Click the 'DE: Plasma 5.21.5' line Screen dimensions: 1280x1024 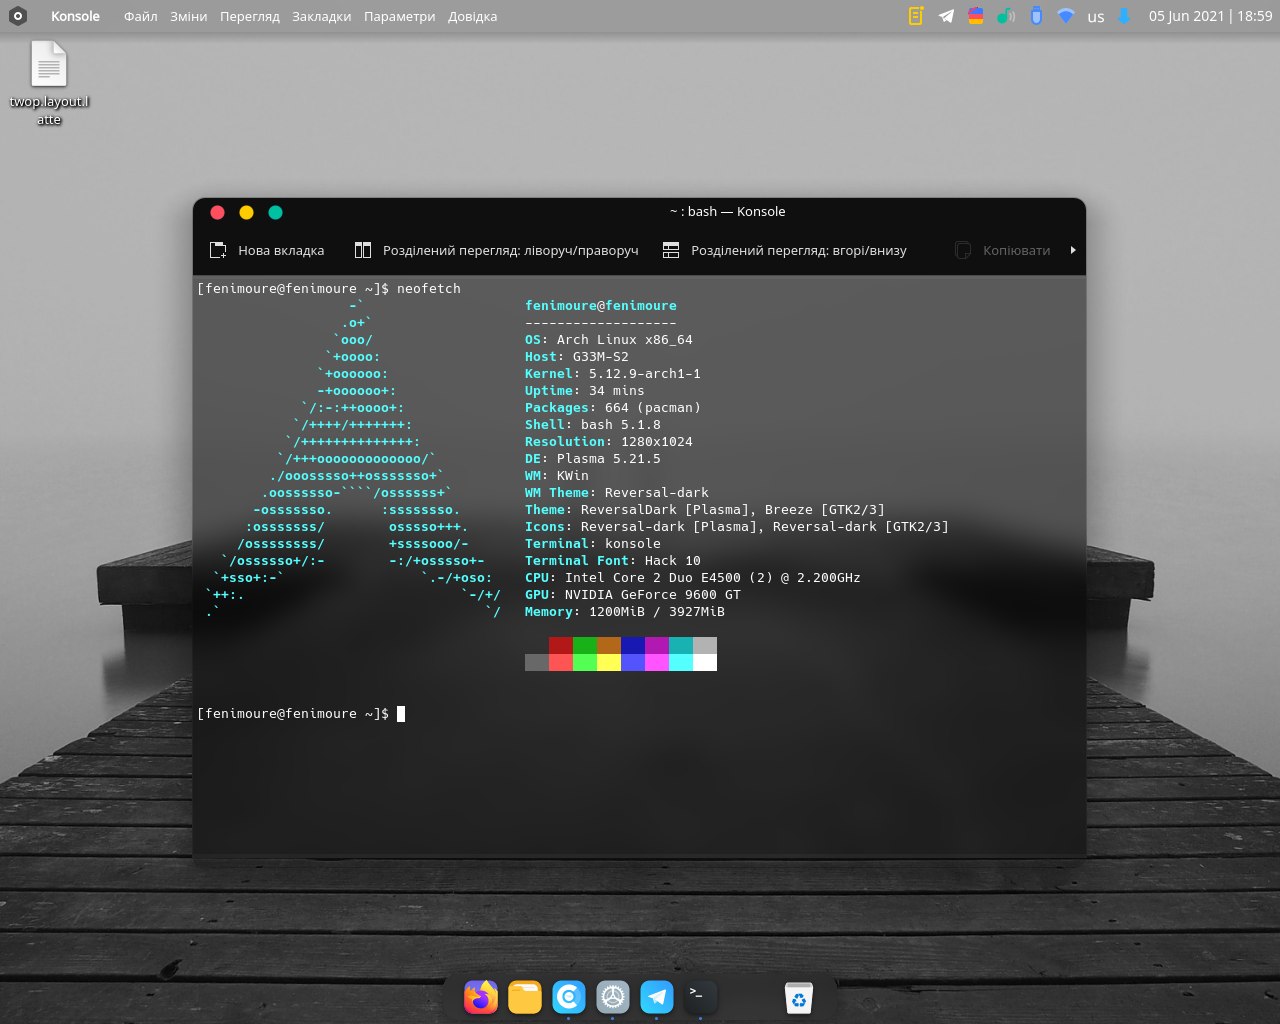(x=593, y=458)
